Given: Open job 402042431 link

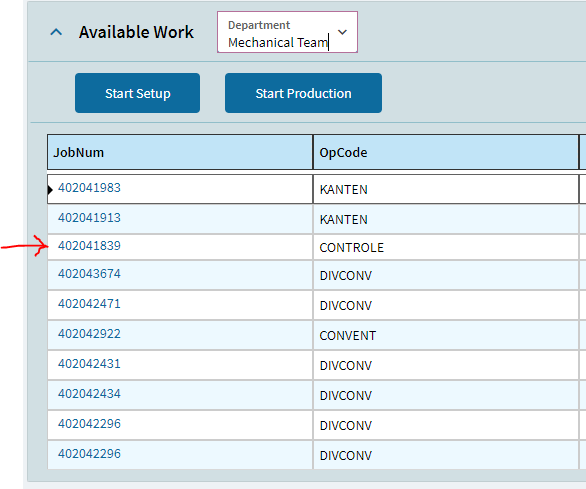Looking at the screenshot, I should (89, 363).
